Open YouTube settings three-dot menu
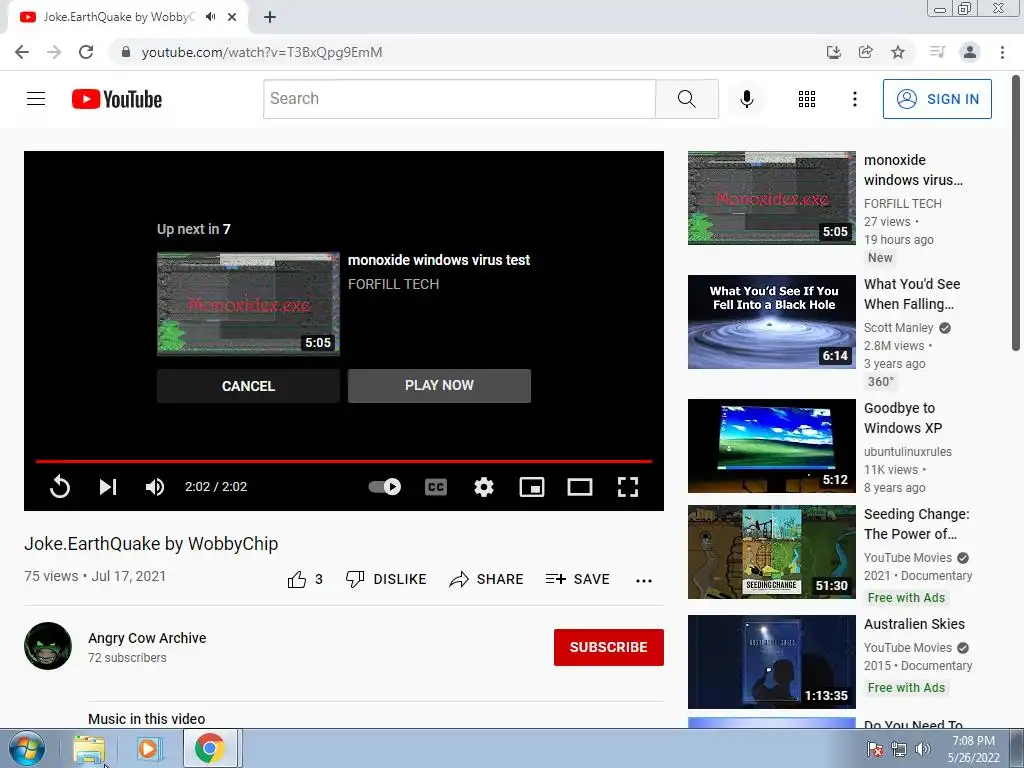Viewport: 1024px width, 768px height. point(854,99)
